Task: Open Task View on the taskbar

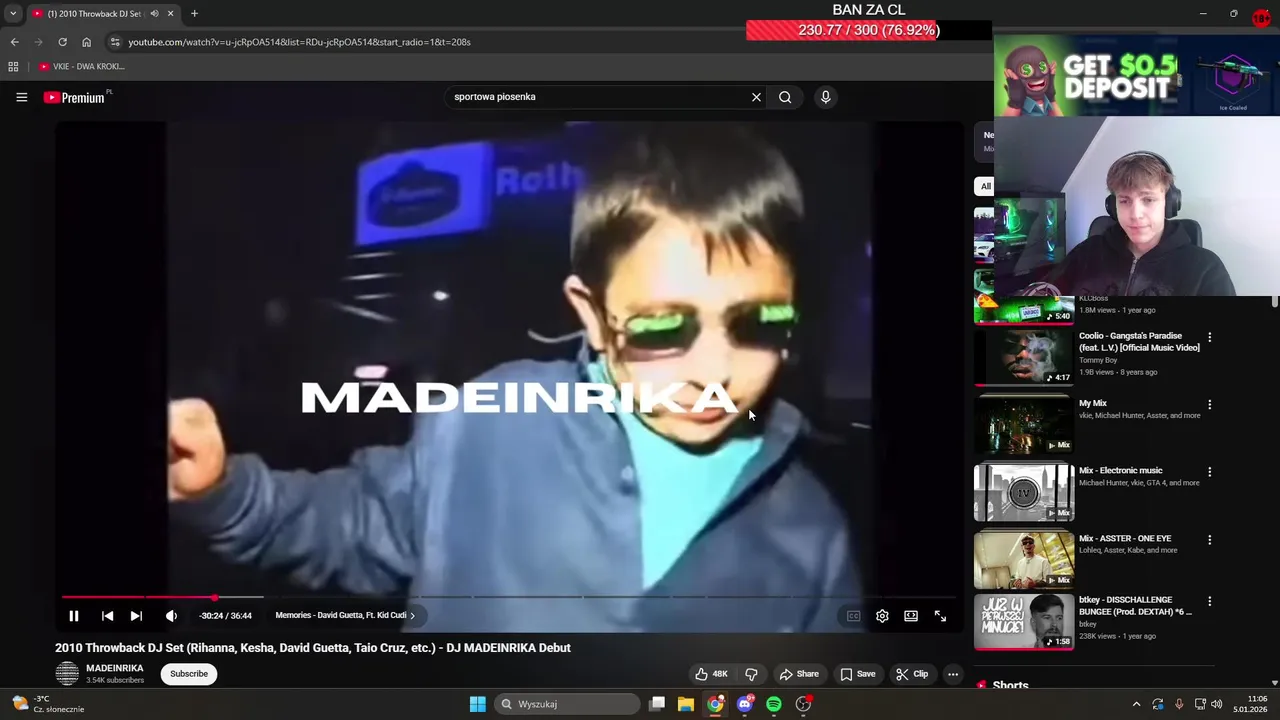Action: click(x=657, y=704)
